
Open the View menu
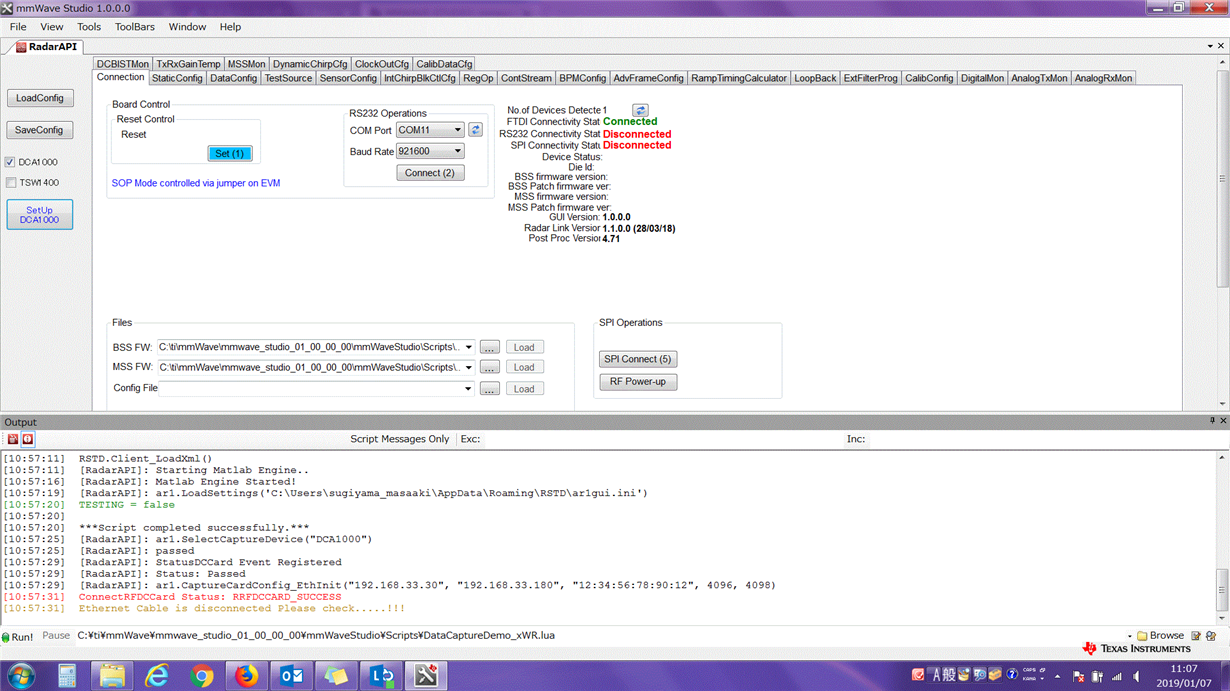click(52, 27)
